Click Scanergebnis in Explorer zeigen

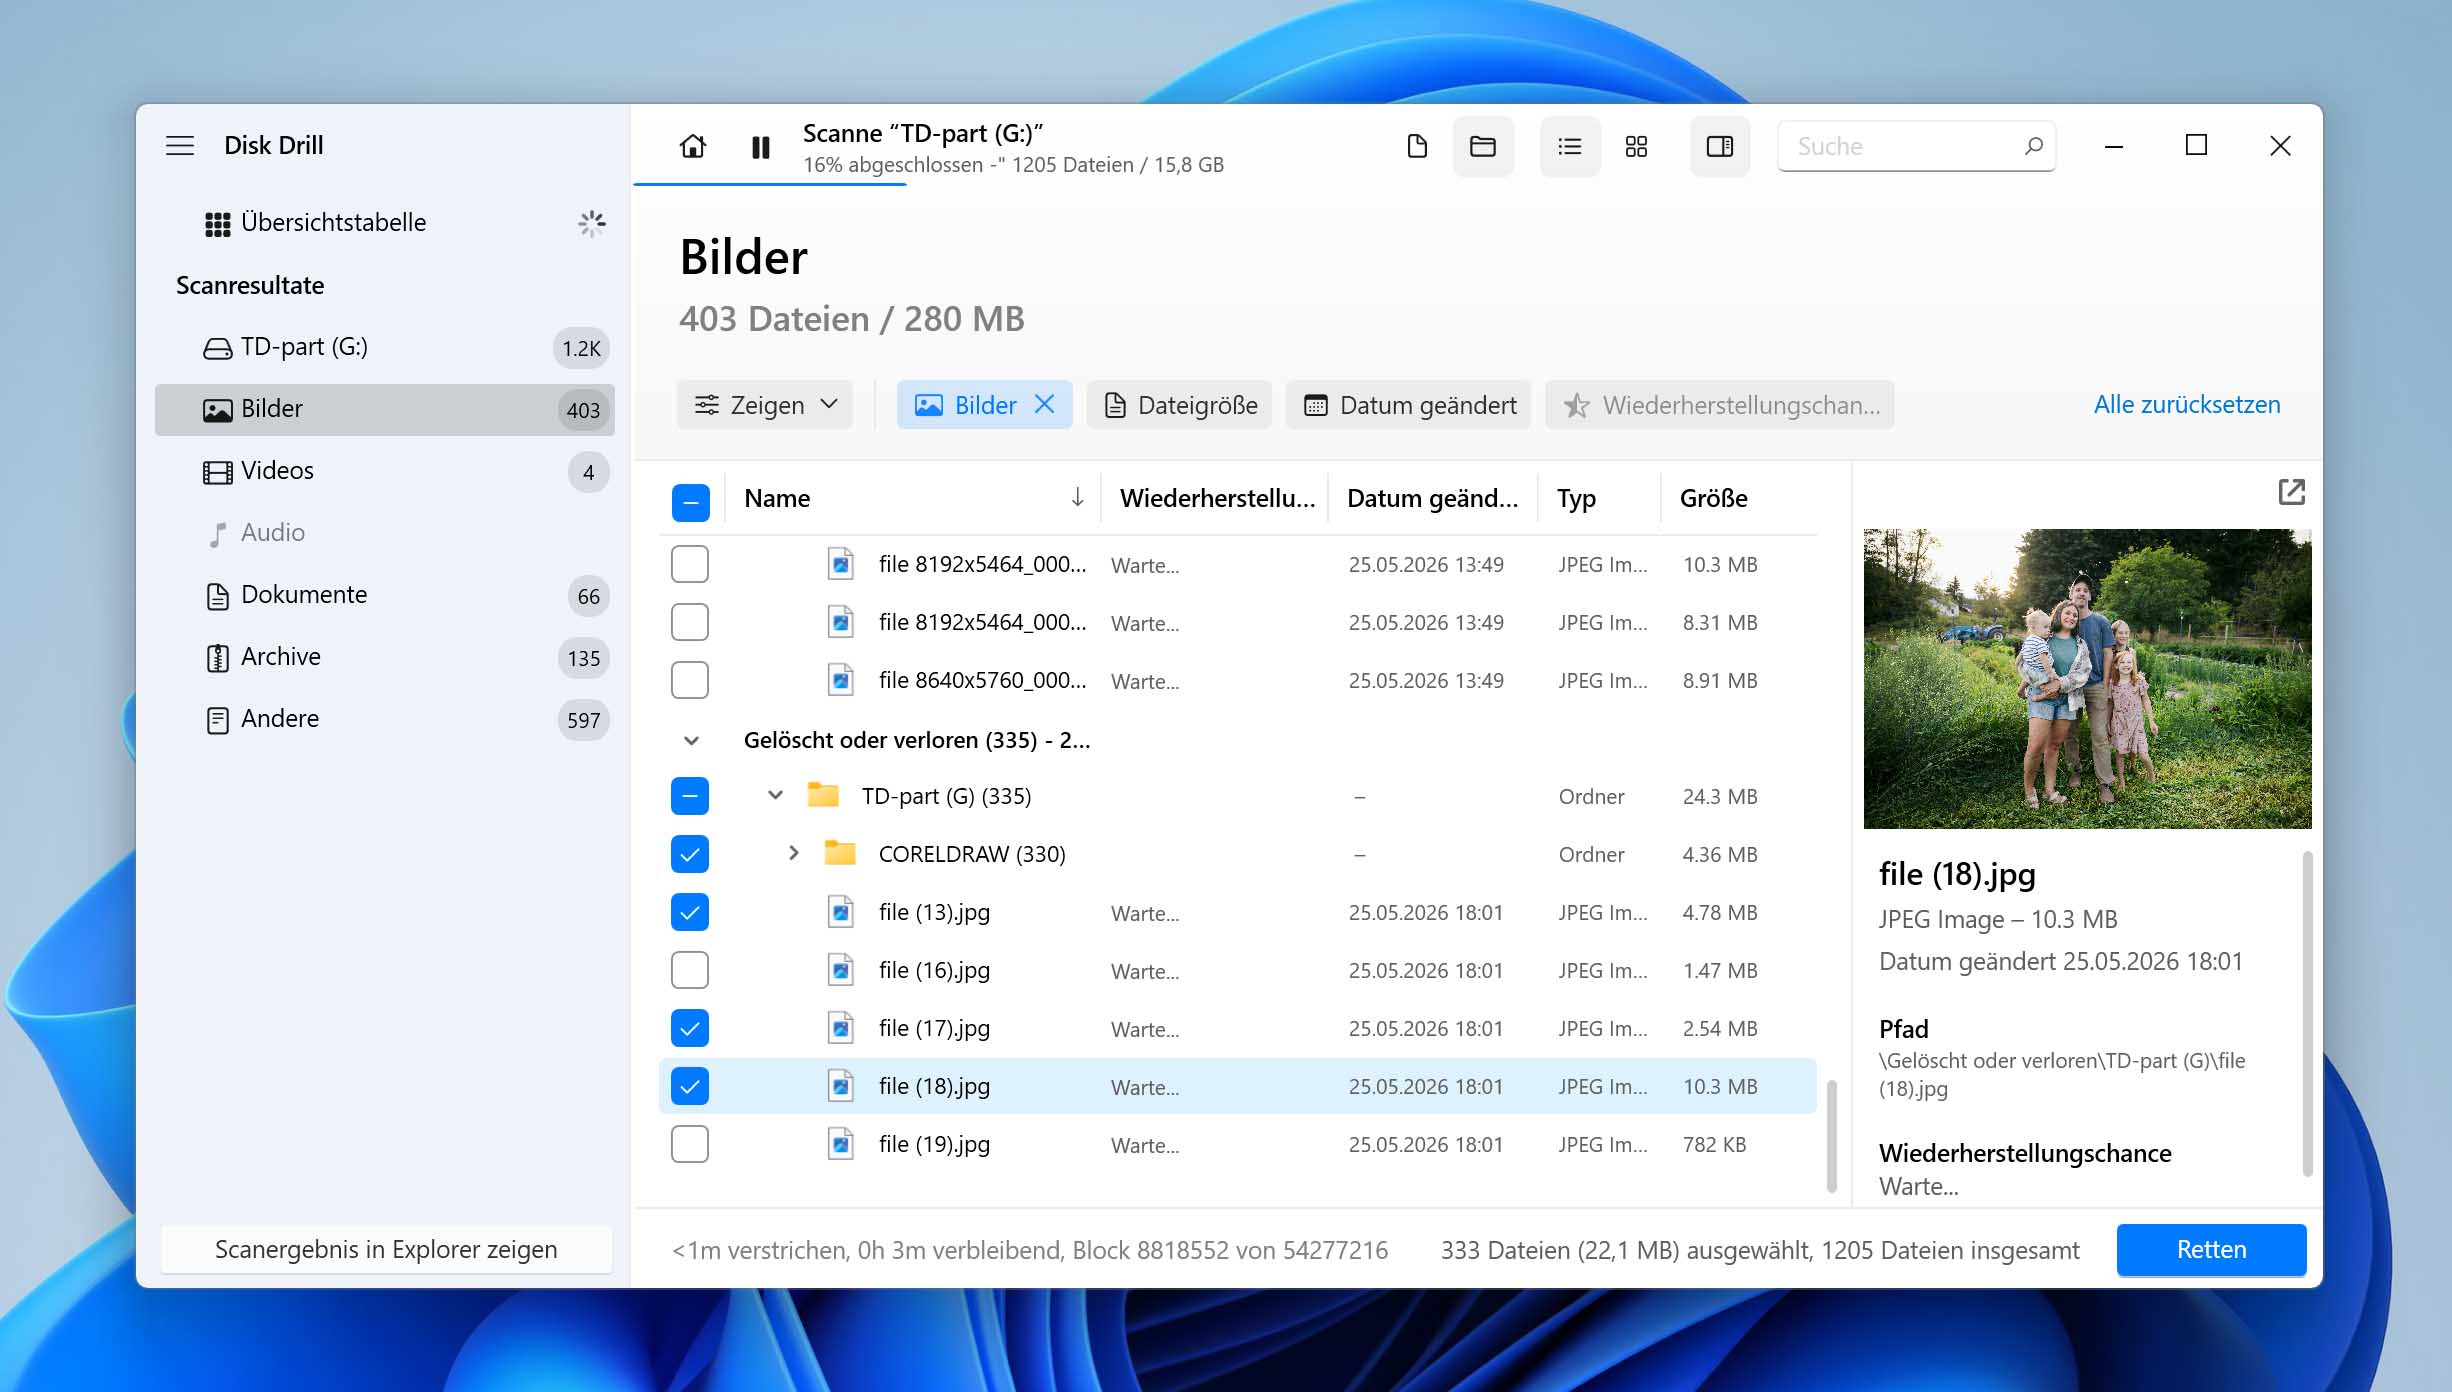point(386,1249)
